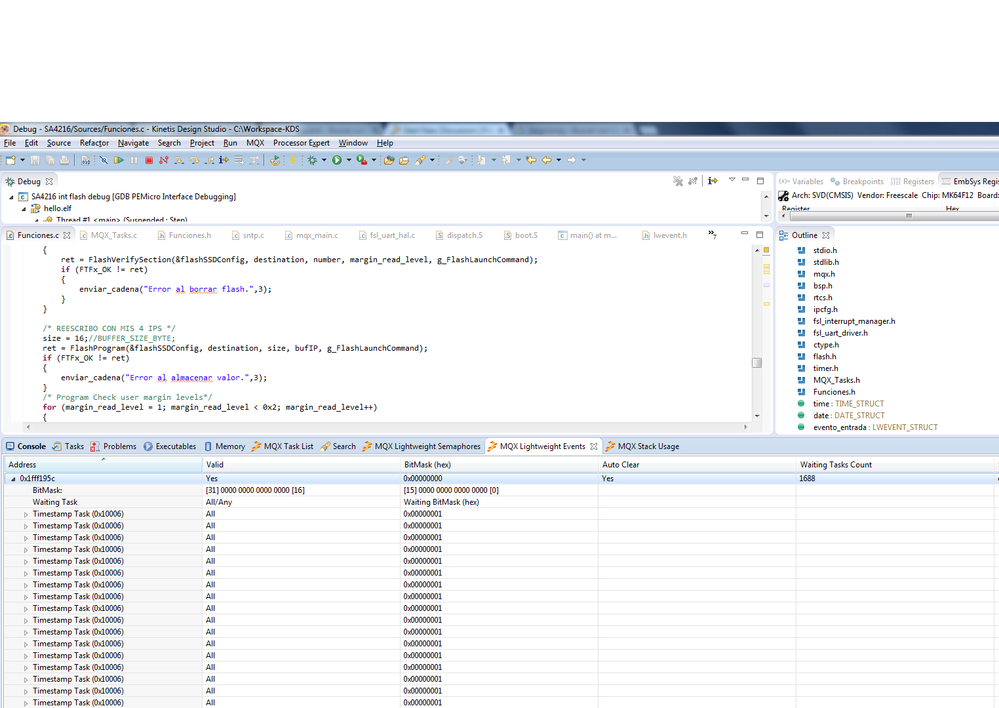Click the Forward navigation arrow icon
Viewport: 999px width, 708px height.
(x=571, y=160)
